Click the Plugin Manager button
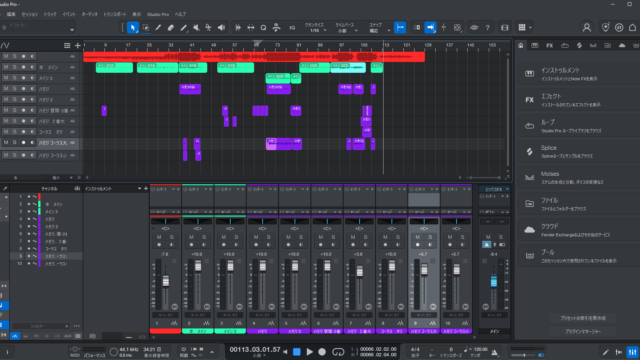Image resolution: width=640 pixels, height=360 pixels. (x=582, y=331)
